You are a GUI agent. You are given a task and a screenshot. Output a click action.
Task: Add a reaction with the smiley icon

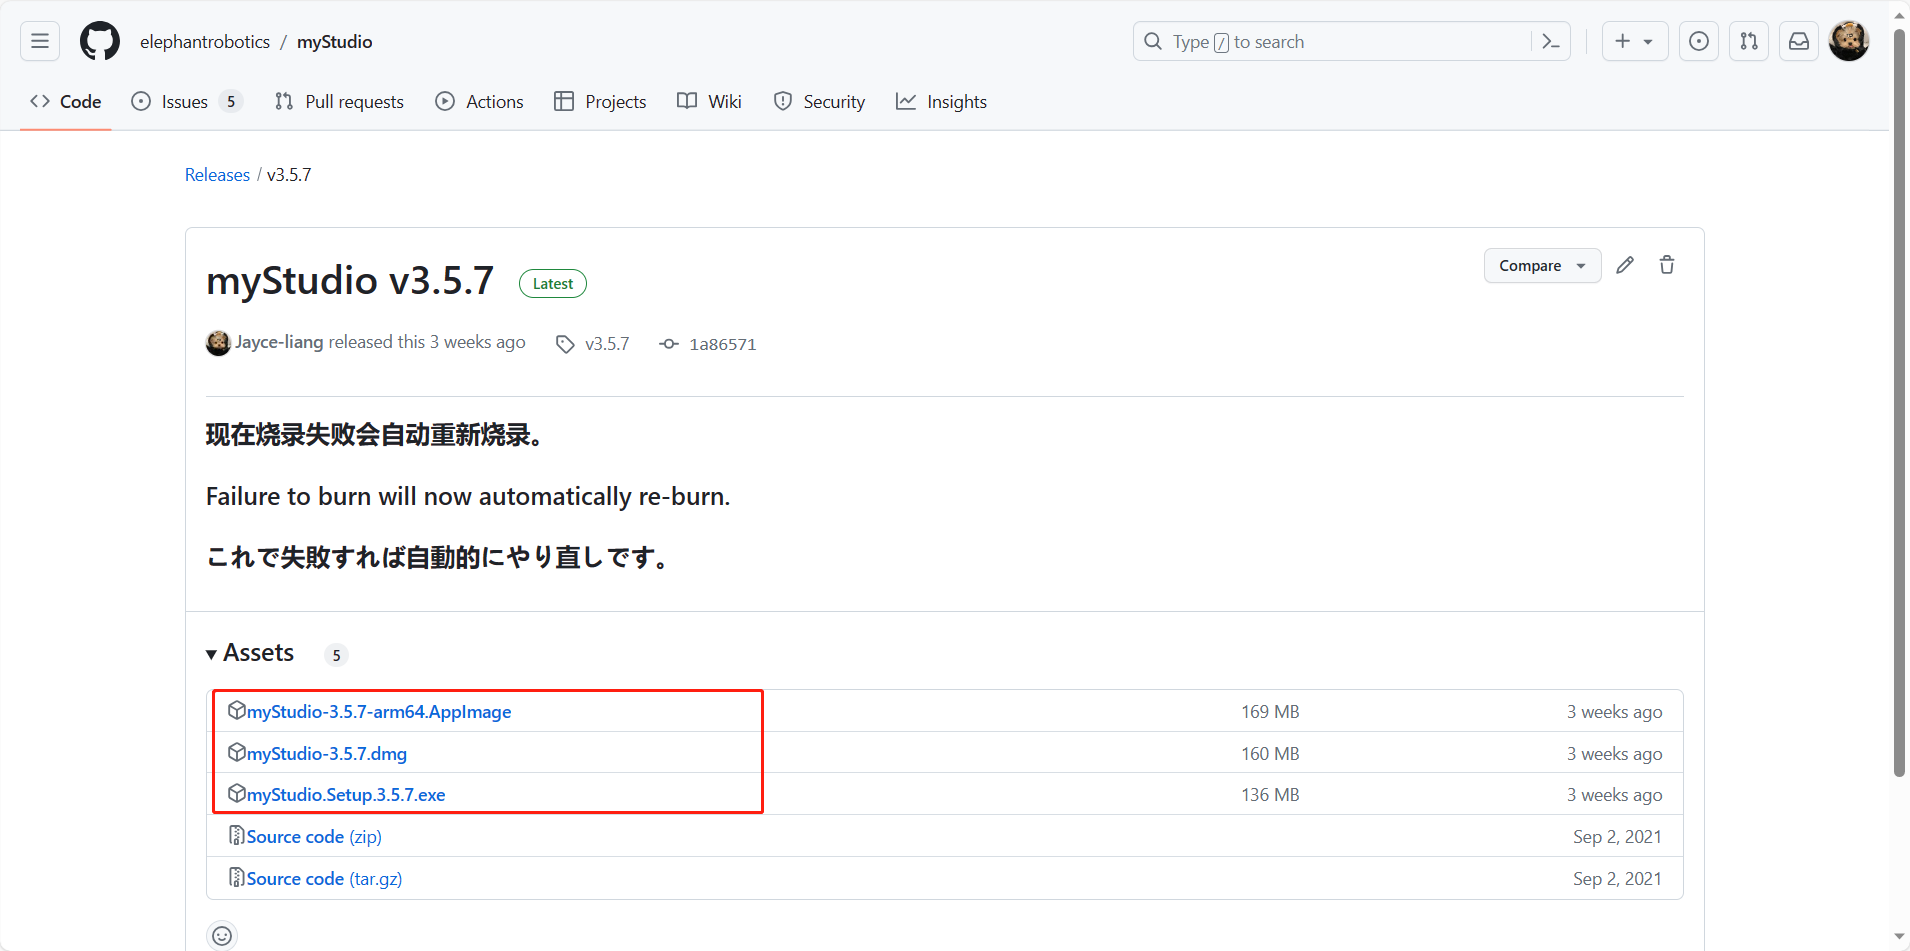[x=222, y=935]
